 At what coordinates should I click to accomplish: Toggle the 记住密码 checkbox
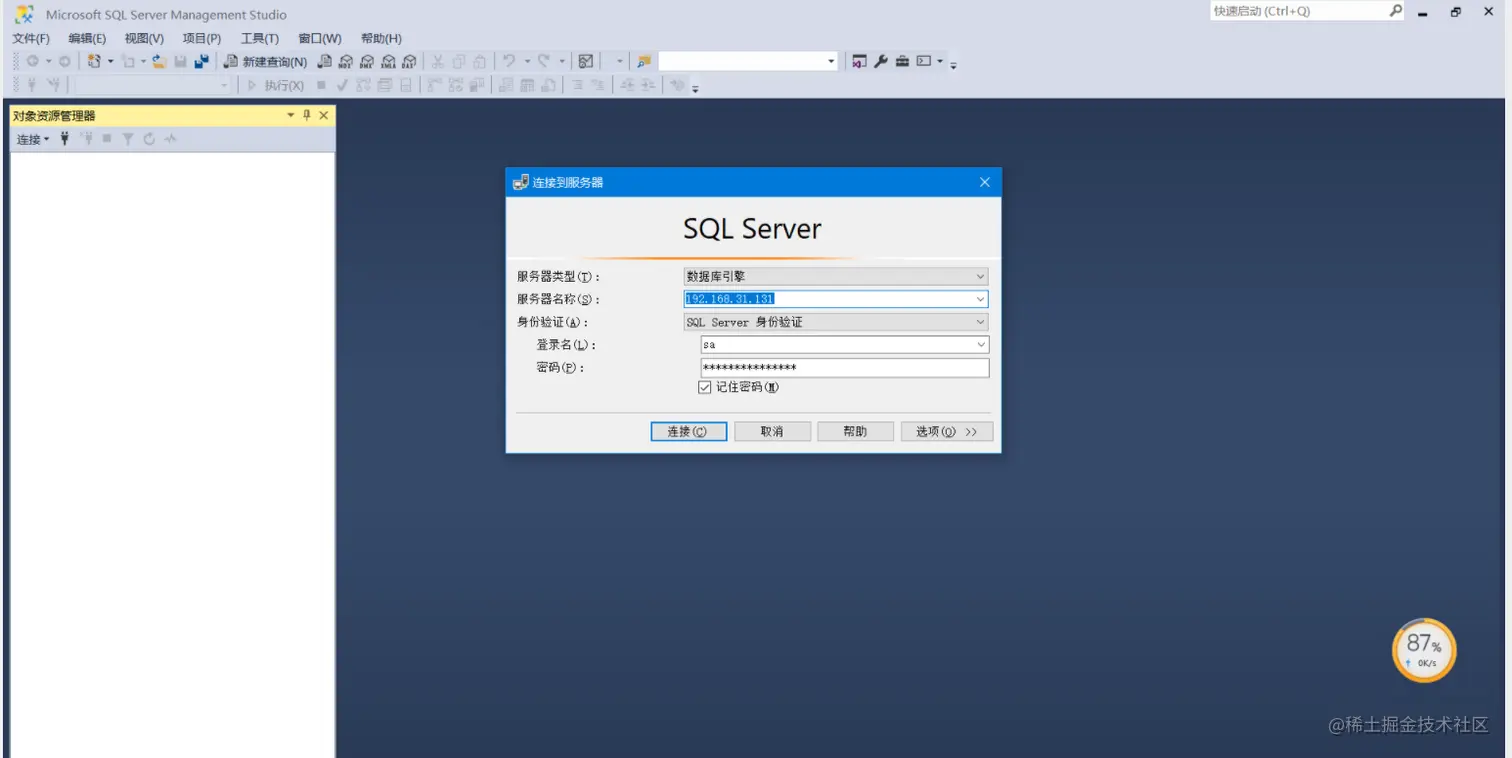(705, 388)
